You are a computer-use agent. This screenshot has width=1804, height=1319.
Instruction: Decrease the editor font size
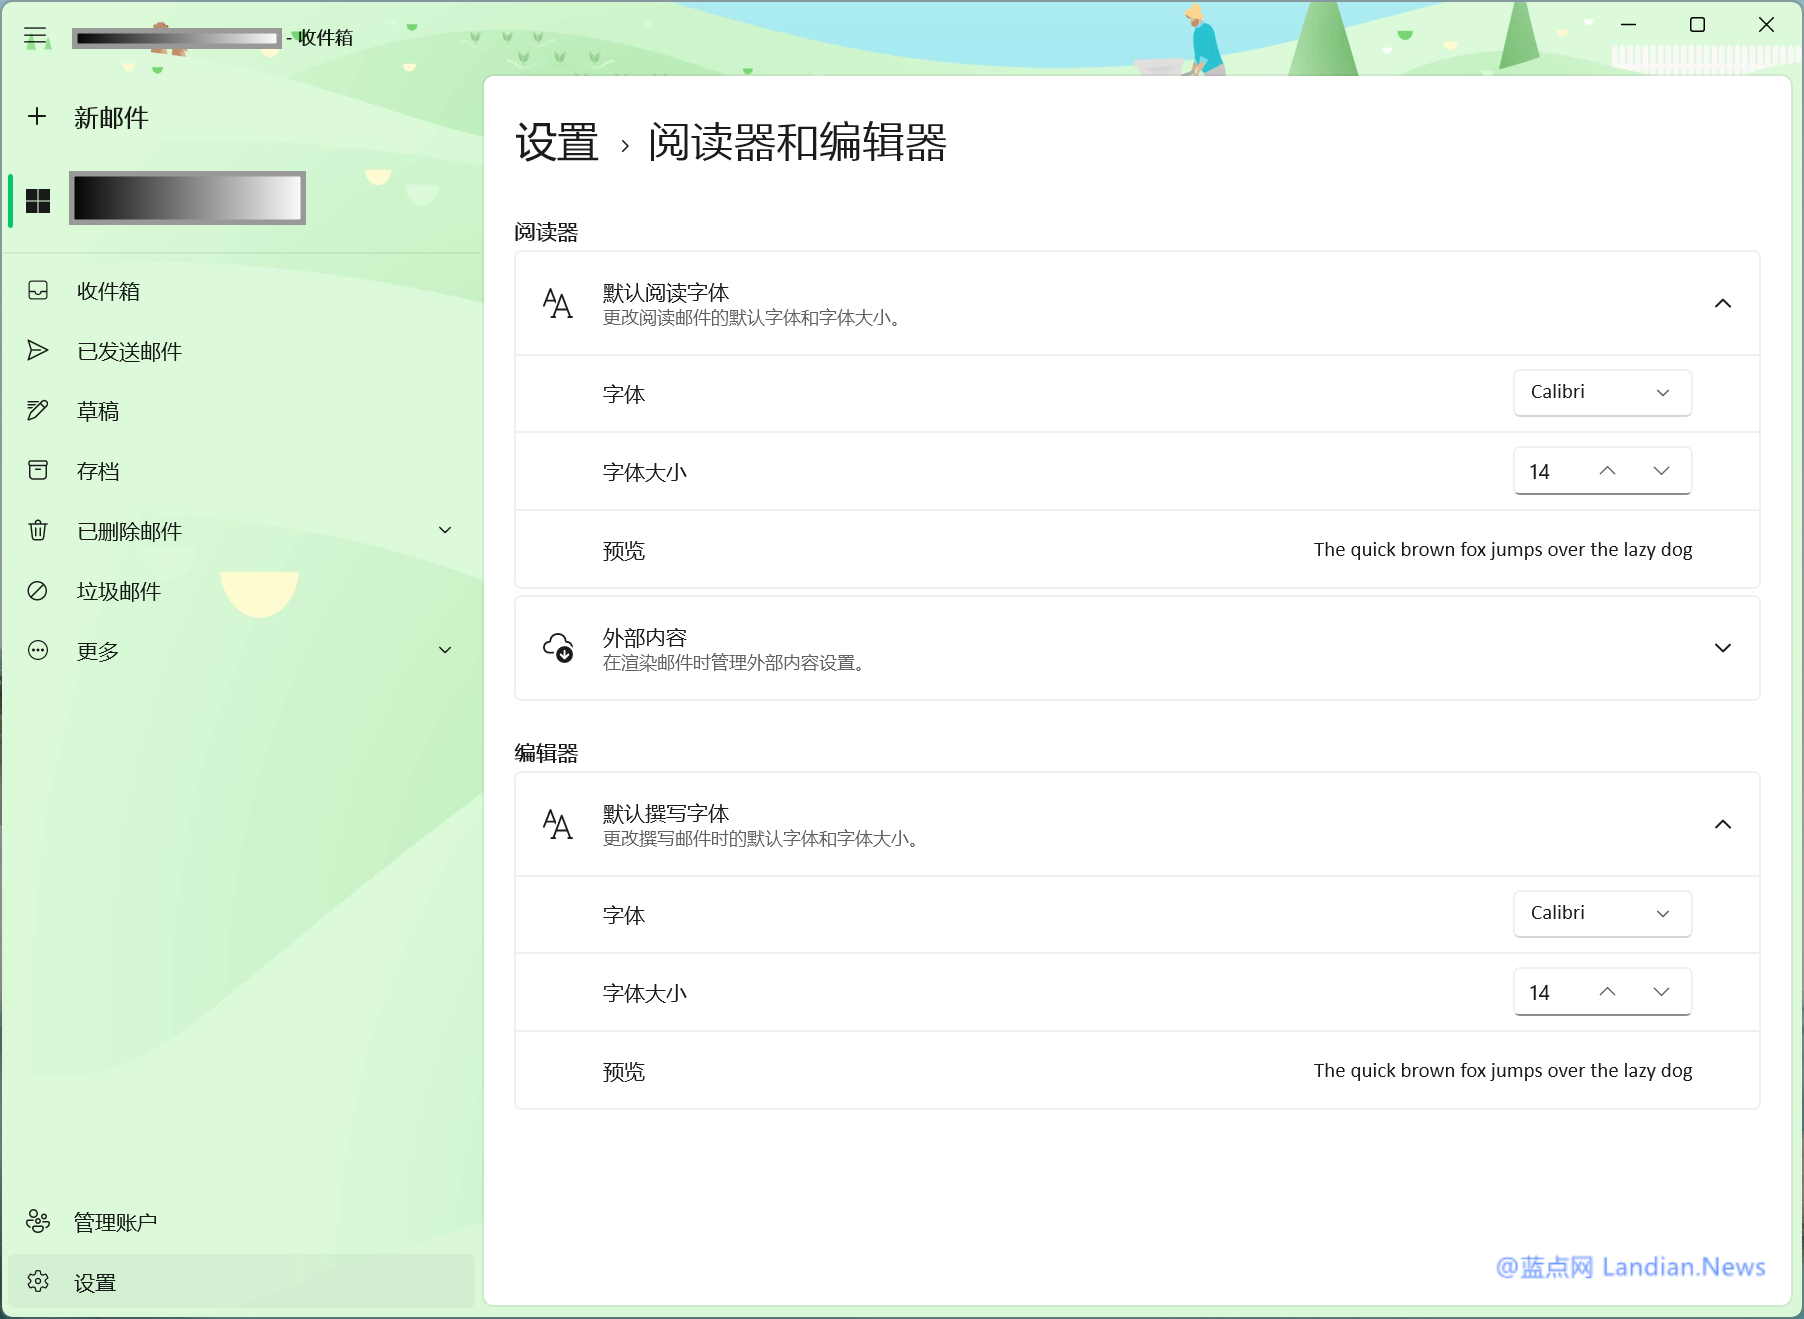coord(1661,992)
